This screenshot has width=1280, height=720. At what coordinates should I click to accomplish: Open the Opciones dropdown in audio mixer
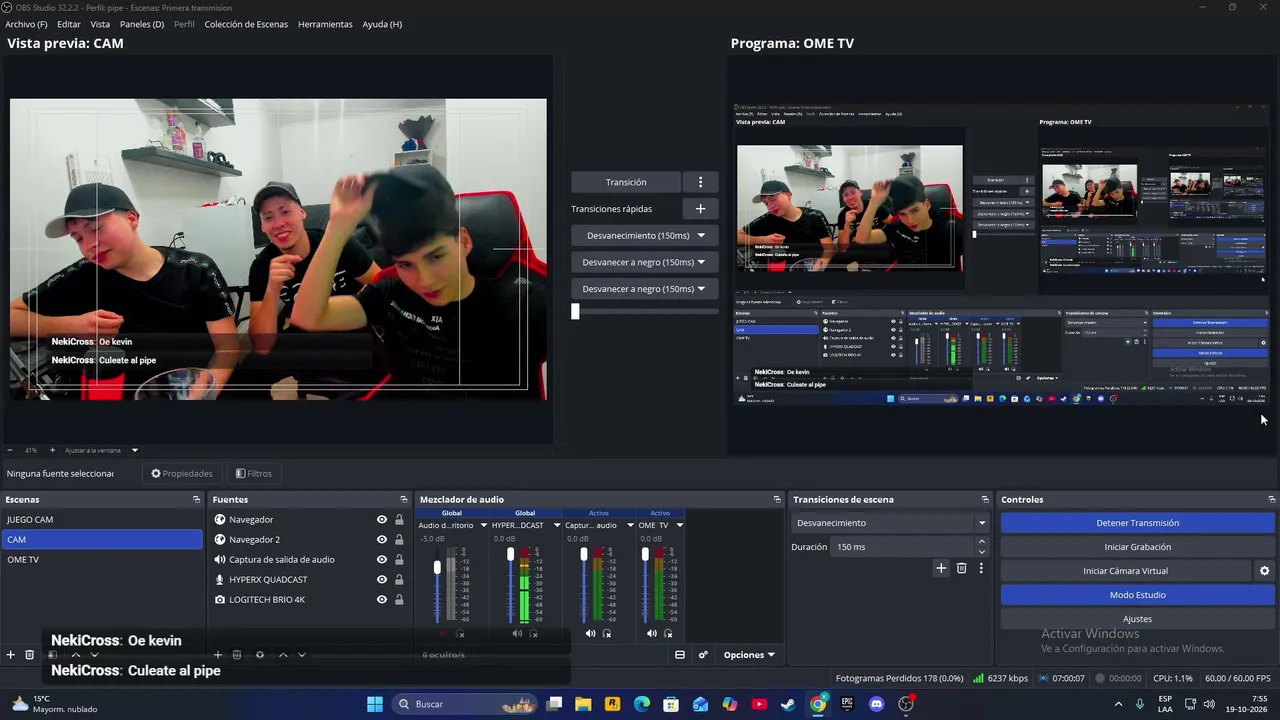750,655
